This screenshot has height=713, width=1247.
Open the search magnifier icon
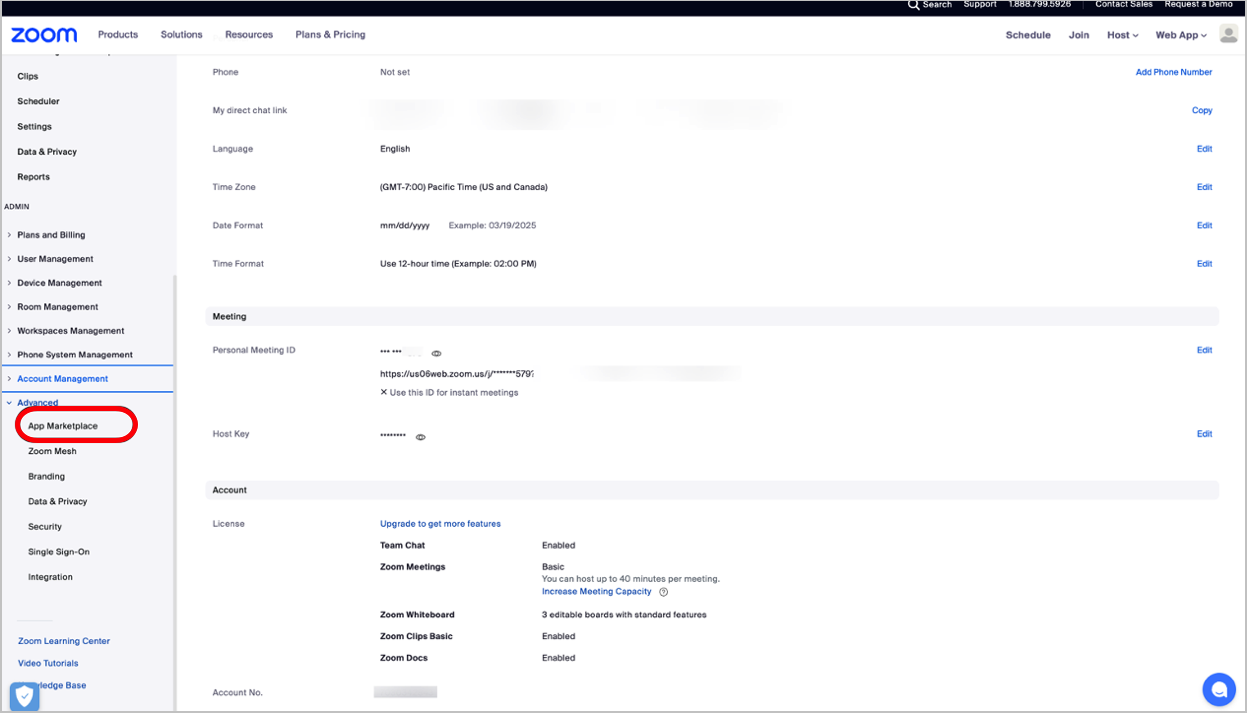pyautogui.click(x=913, y=5)
